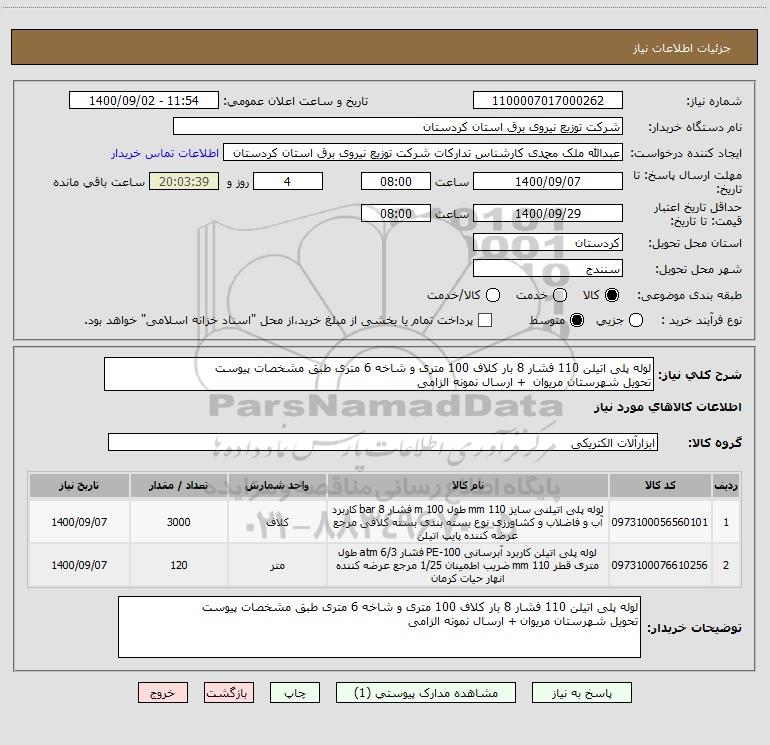
Task: Open اطلاعات تماس خریدار link
Action: coord(165,153)
